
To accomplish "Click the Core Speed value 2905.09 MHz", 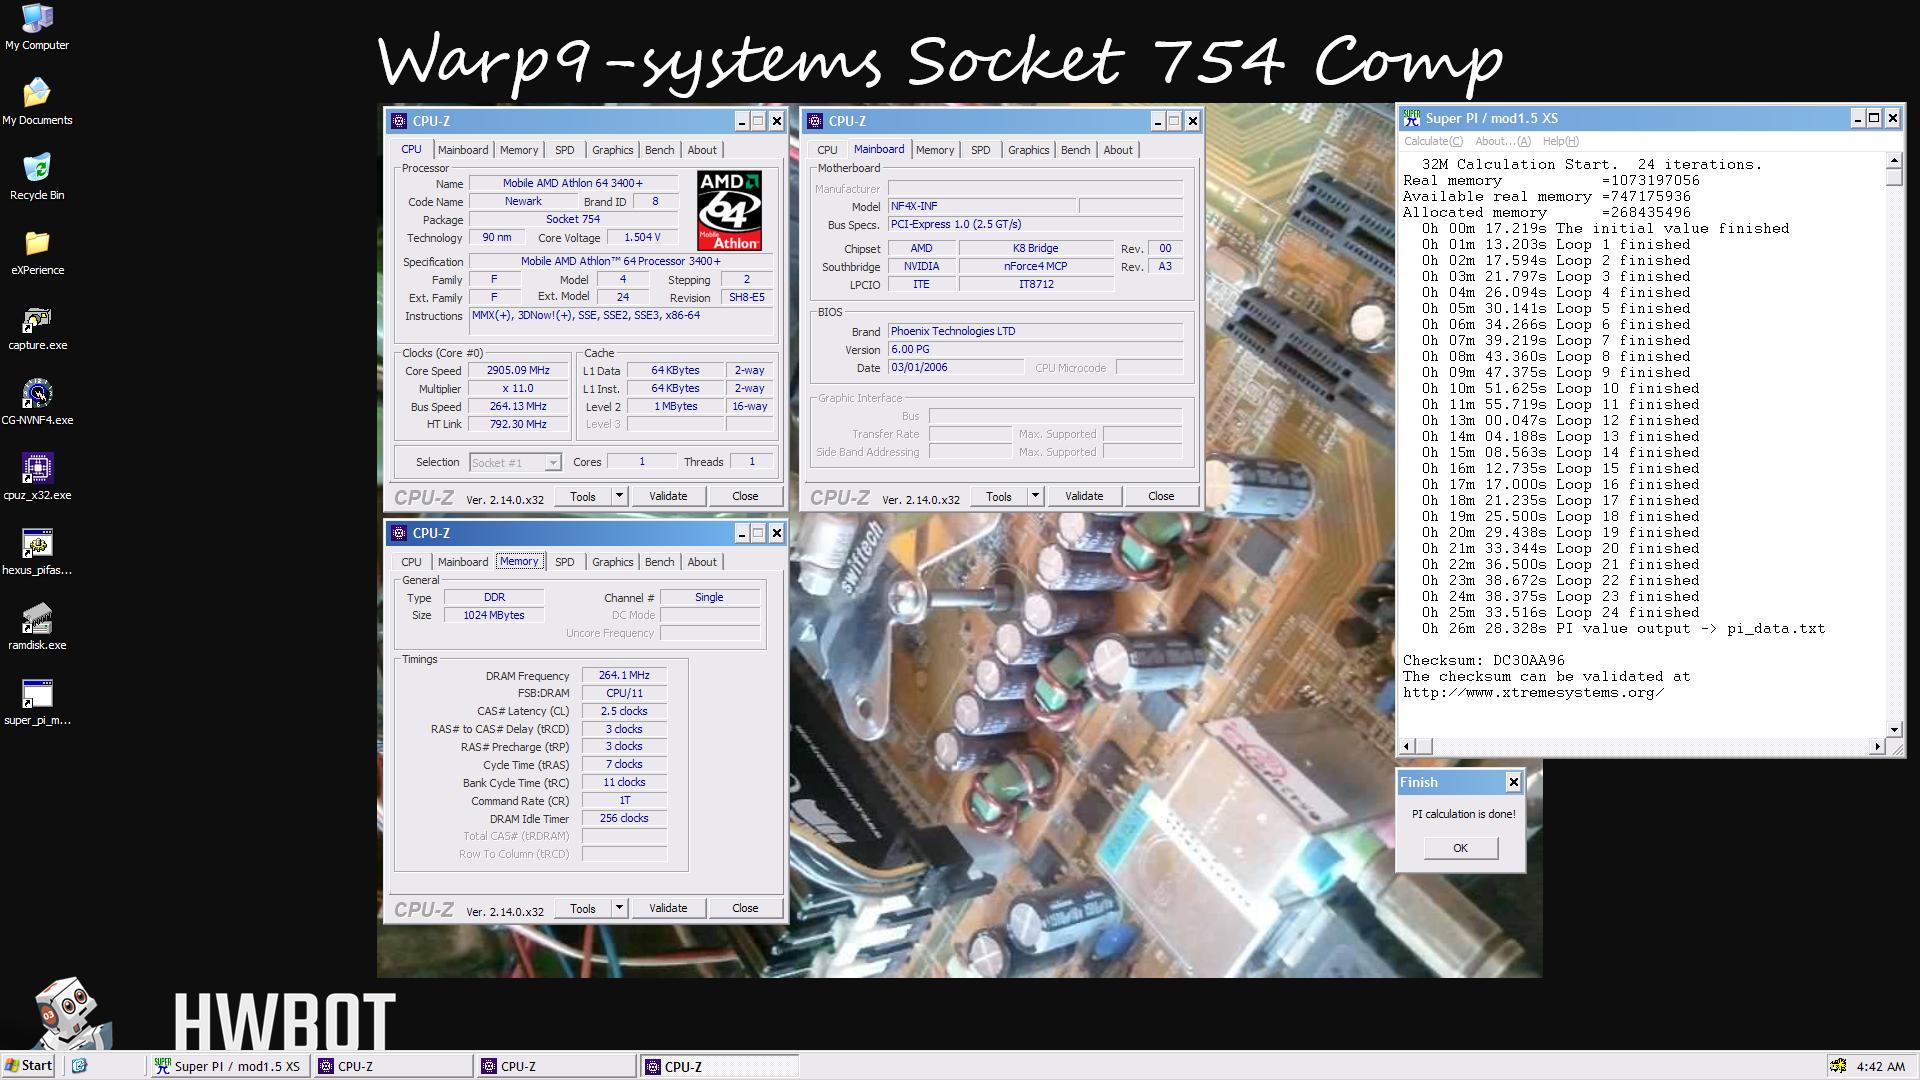I will [518, 370].
